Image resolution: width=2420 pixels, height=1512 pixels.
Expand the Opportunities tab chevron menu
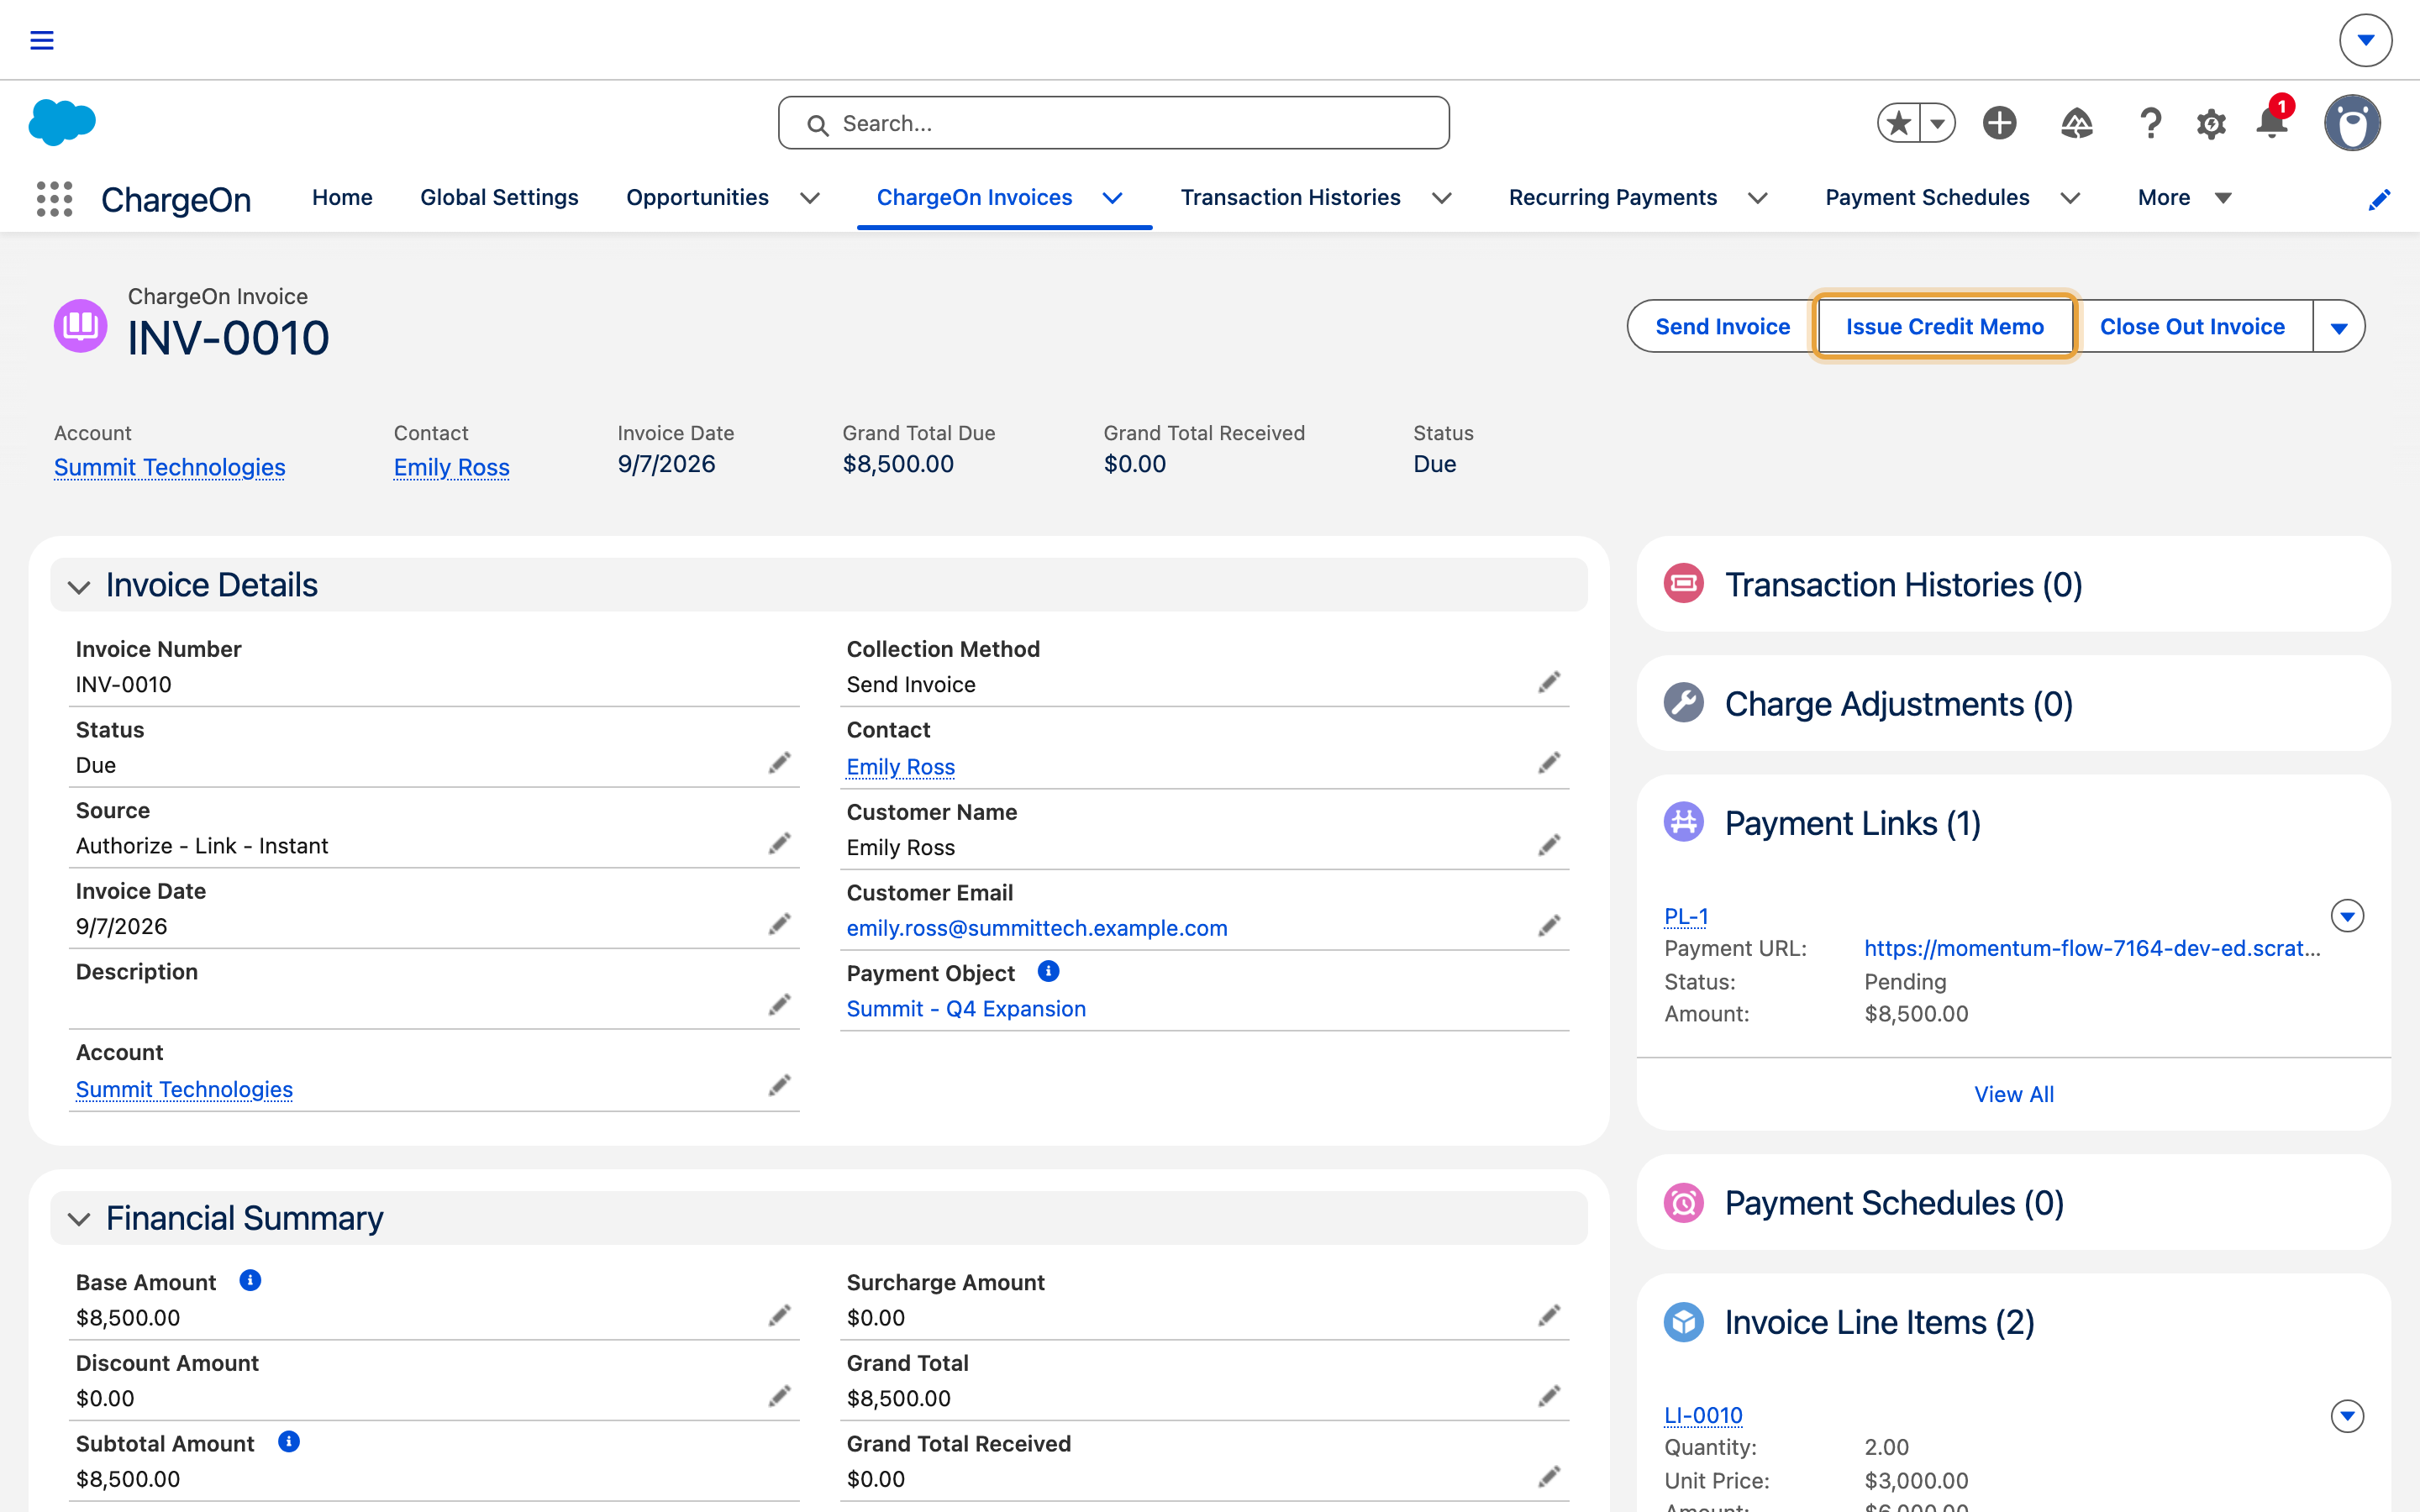(x=810, y=198)
